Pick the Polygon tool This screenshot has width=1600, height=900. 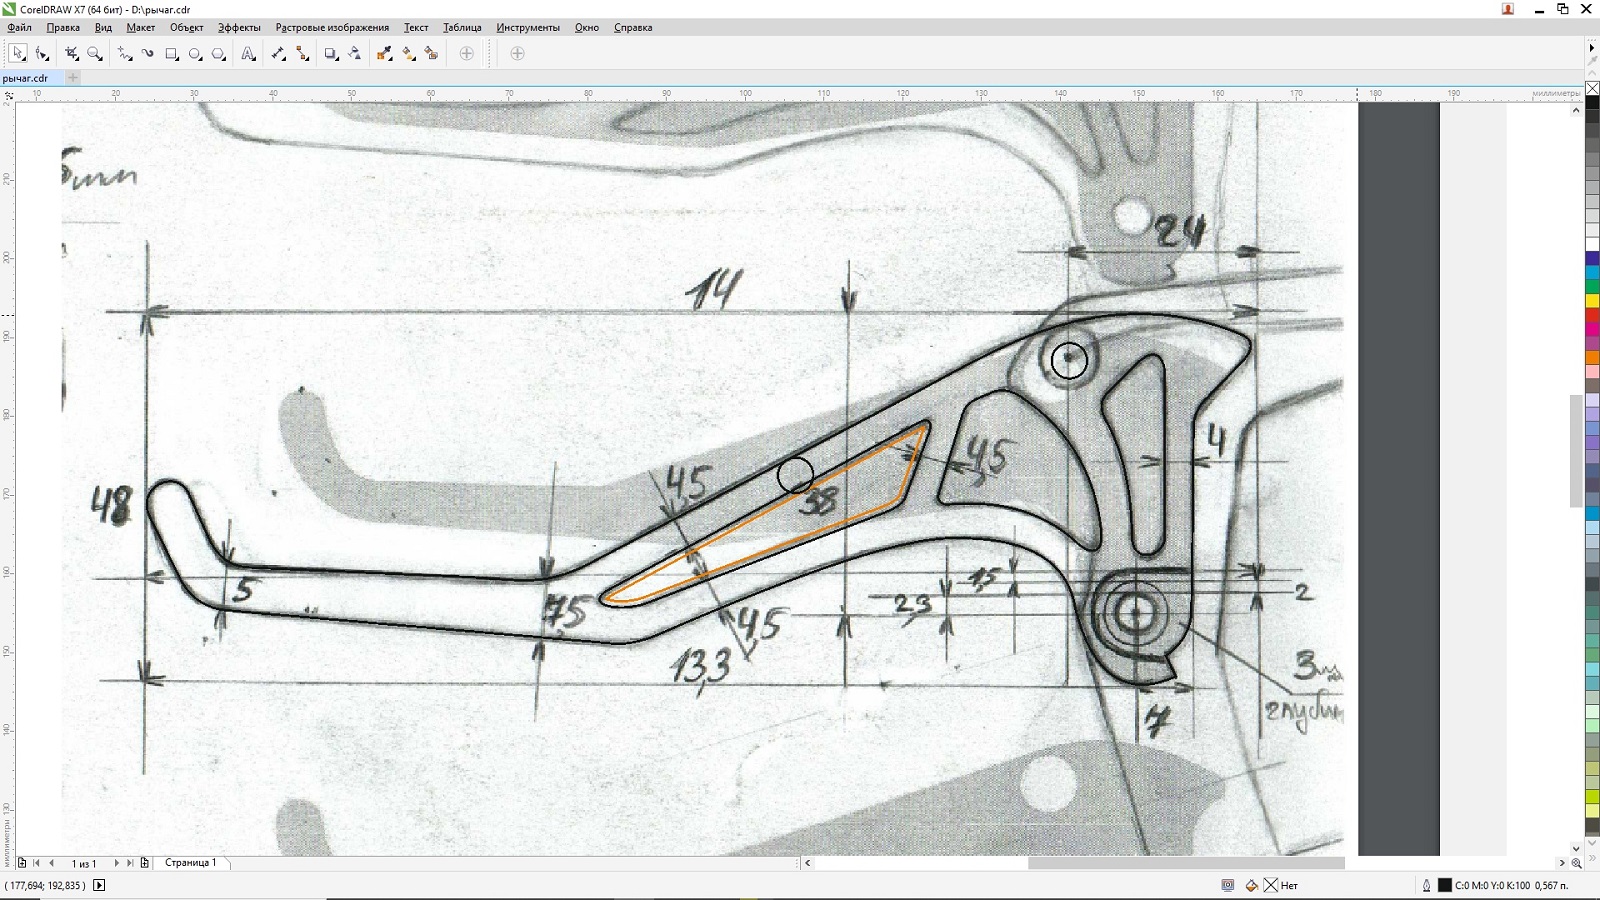219,54
